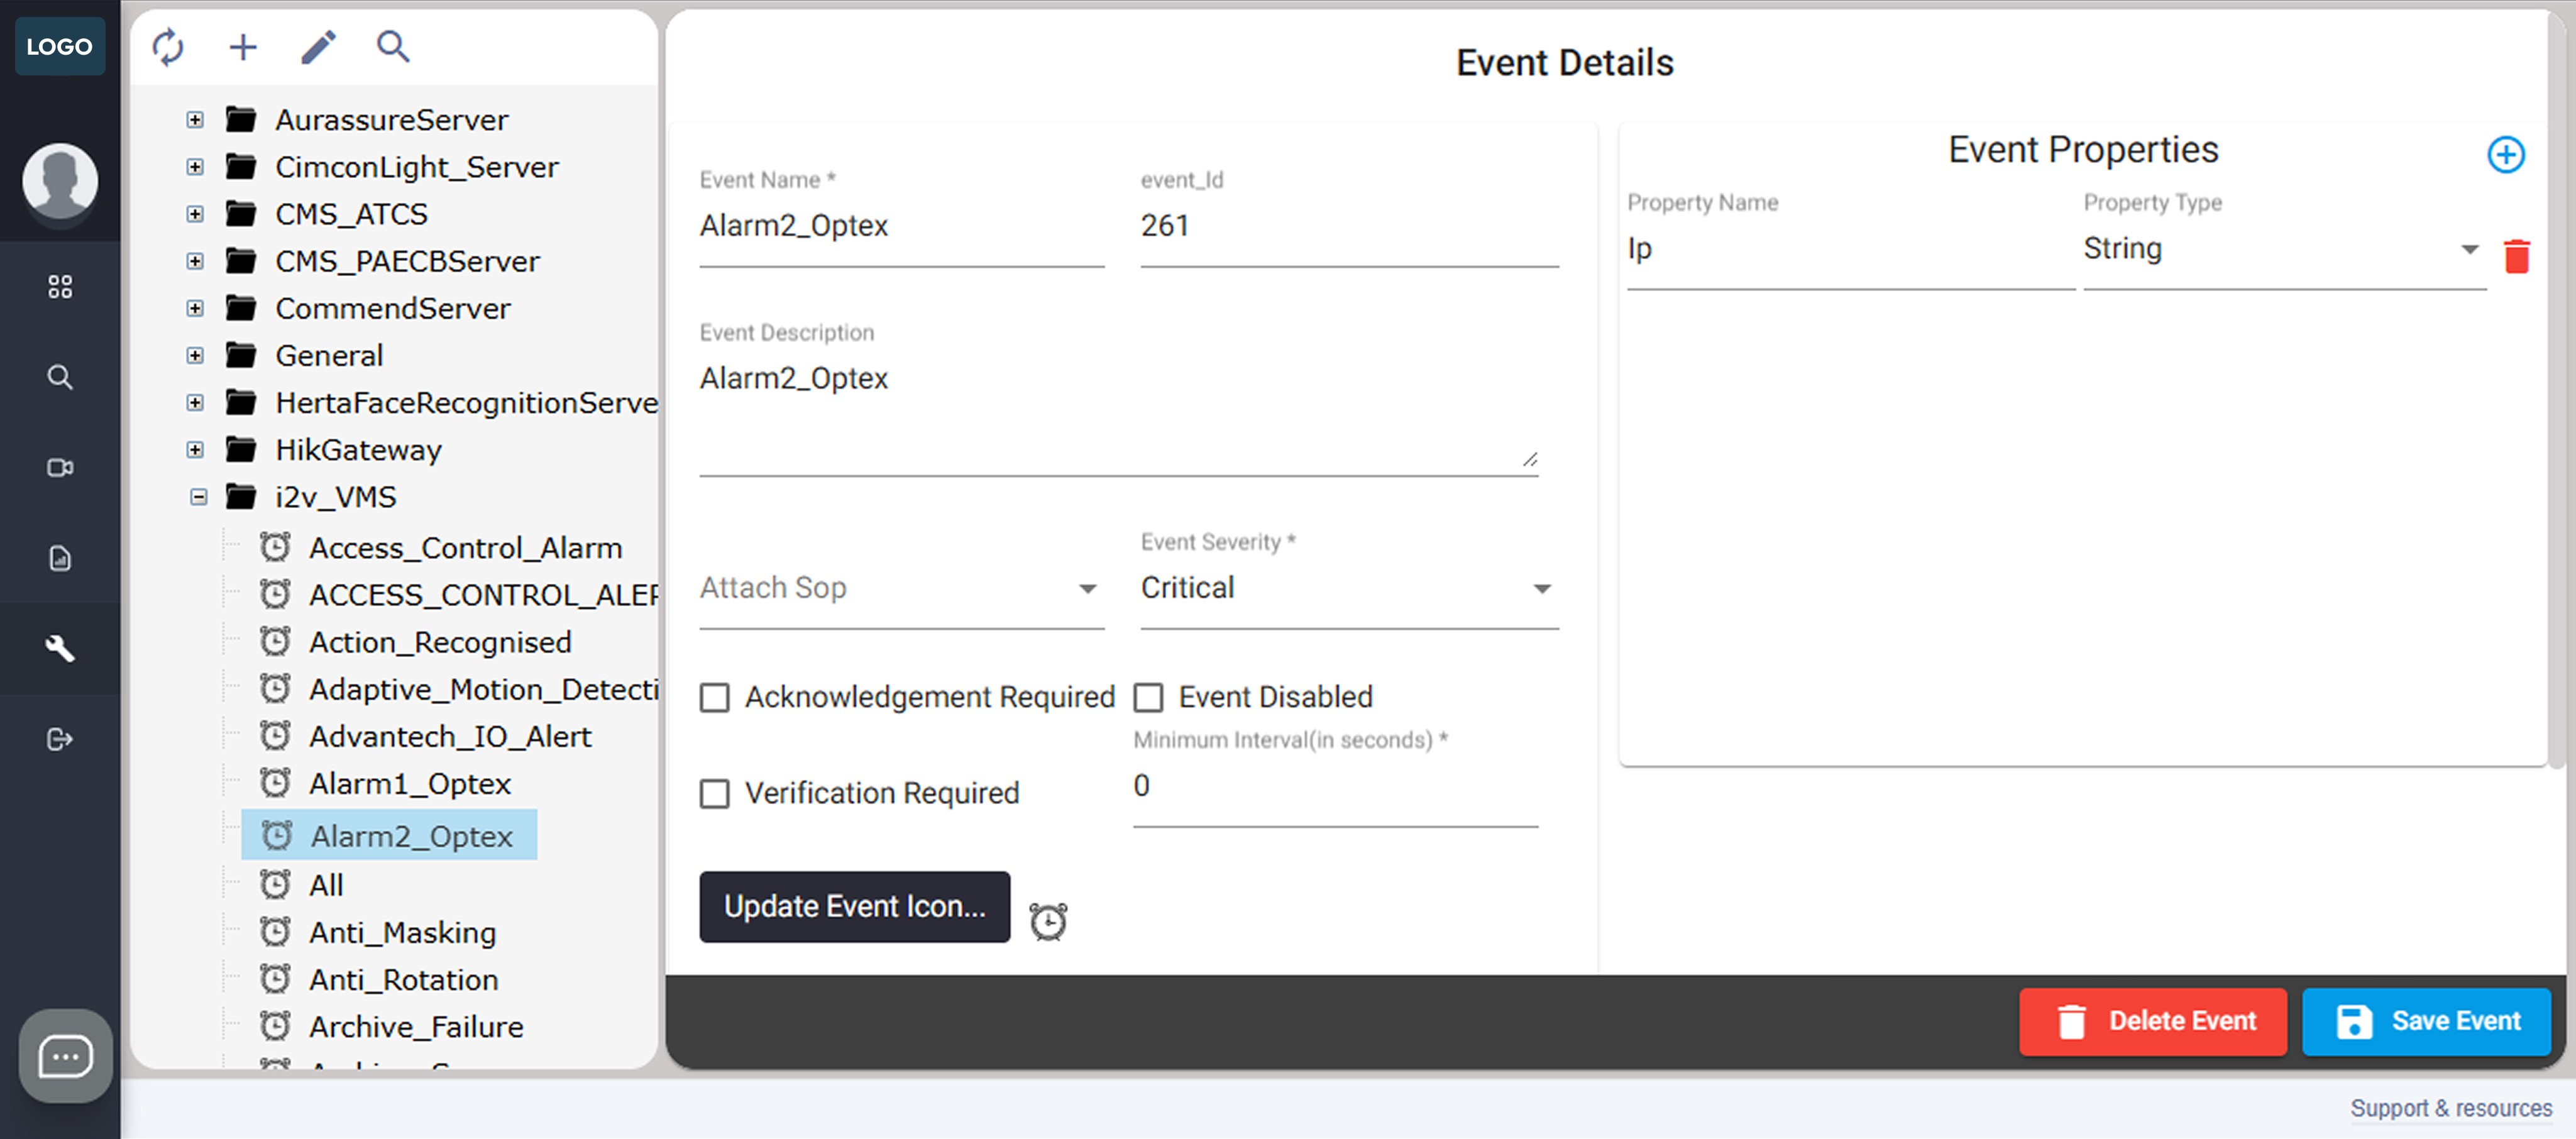
Task: Click the magnifier search icon above tree
Action: pos(392,47)
